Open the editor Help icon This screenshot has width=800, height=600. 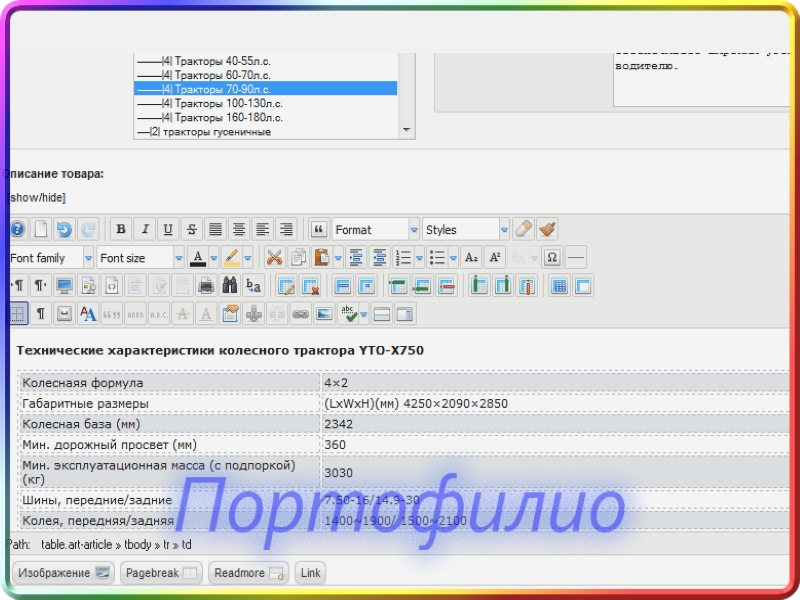click(17, 230)
